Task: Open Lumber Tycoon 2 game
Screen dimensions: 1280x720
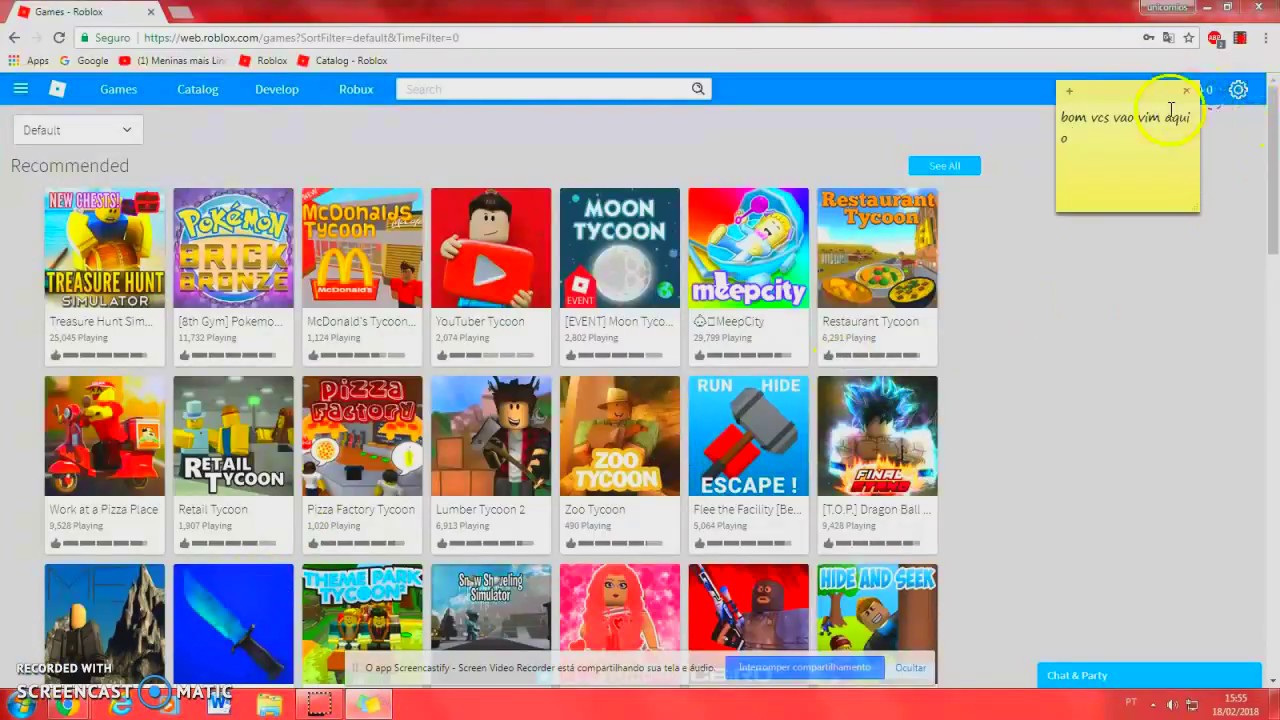Action: tap(491, 464)
